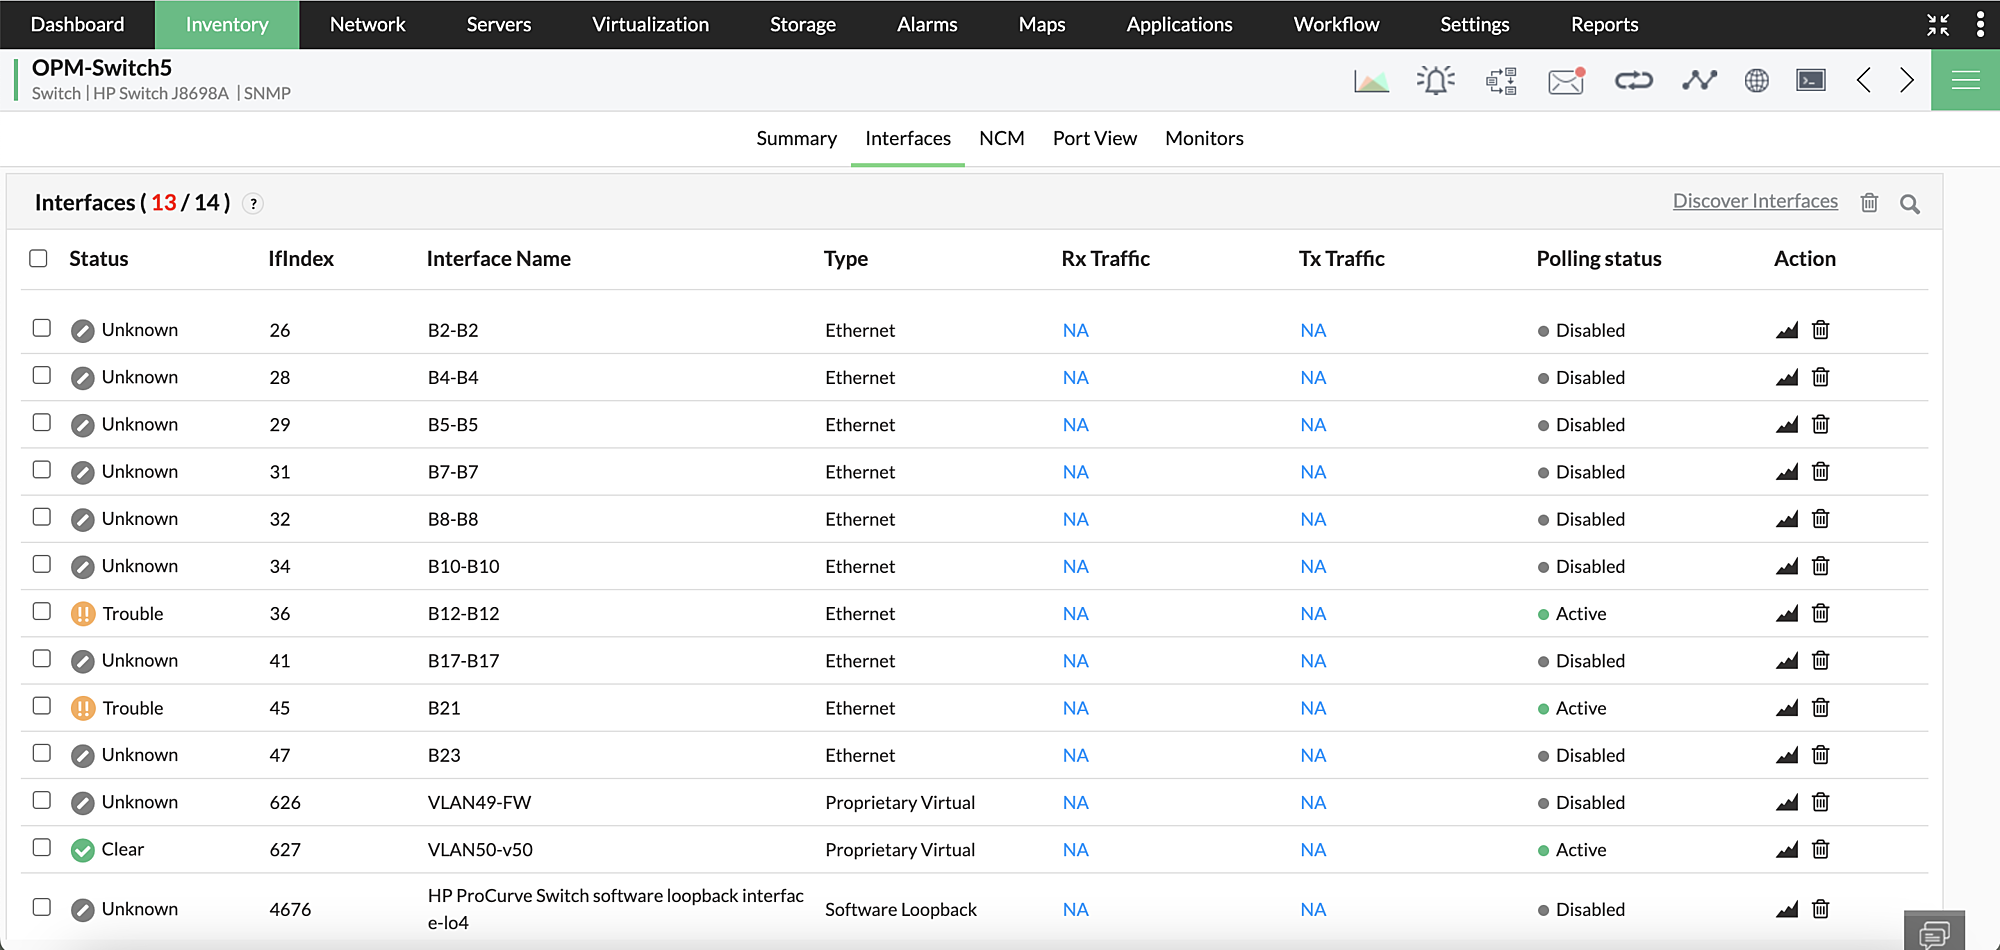Check the select-all checkbox in table header
The image size is (2000, 950).
(38, 258)
